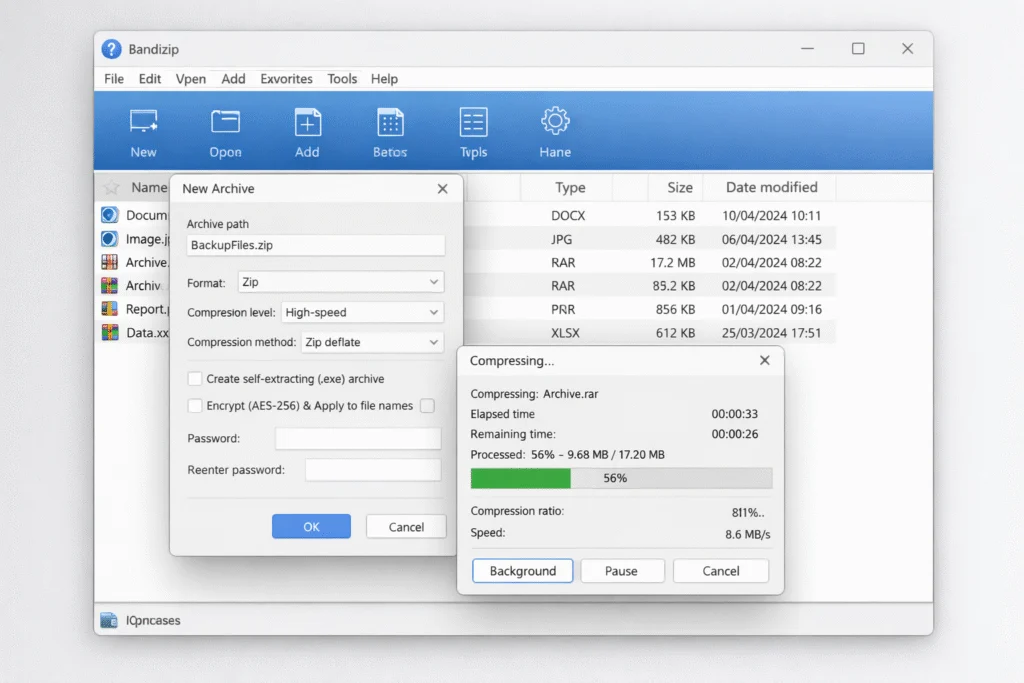Click the Add toolbar icon
1024x683 pixels.
pos(307,130)
